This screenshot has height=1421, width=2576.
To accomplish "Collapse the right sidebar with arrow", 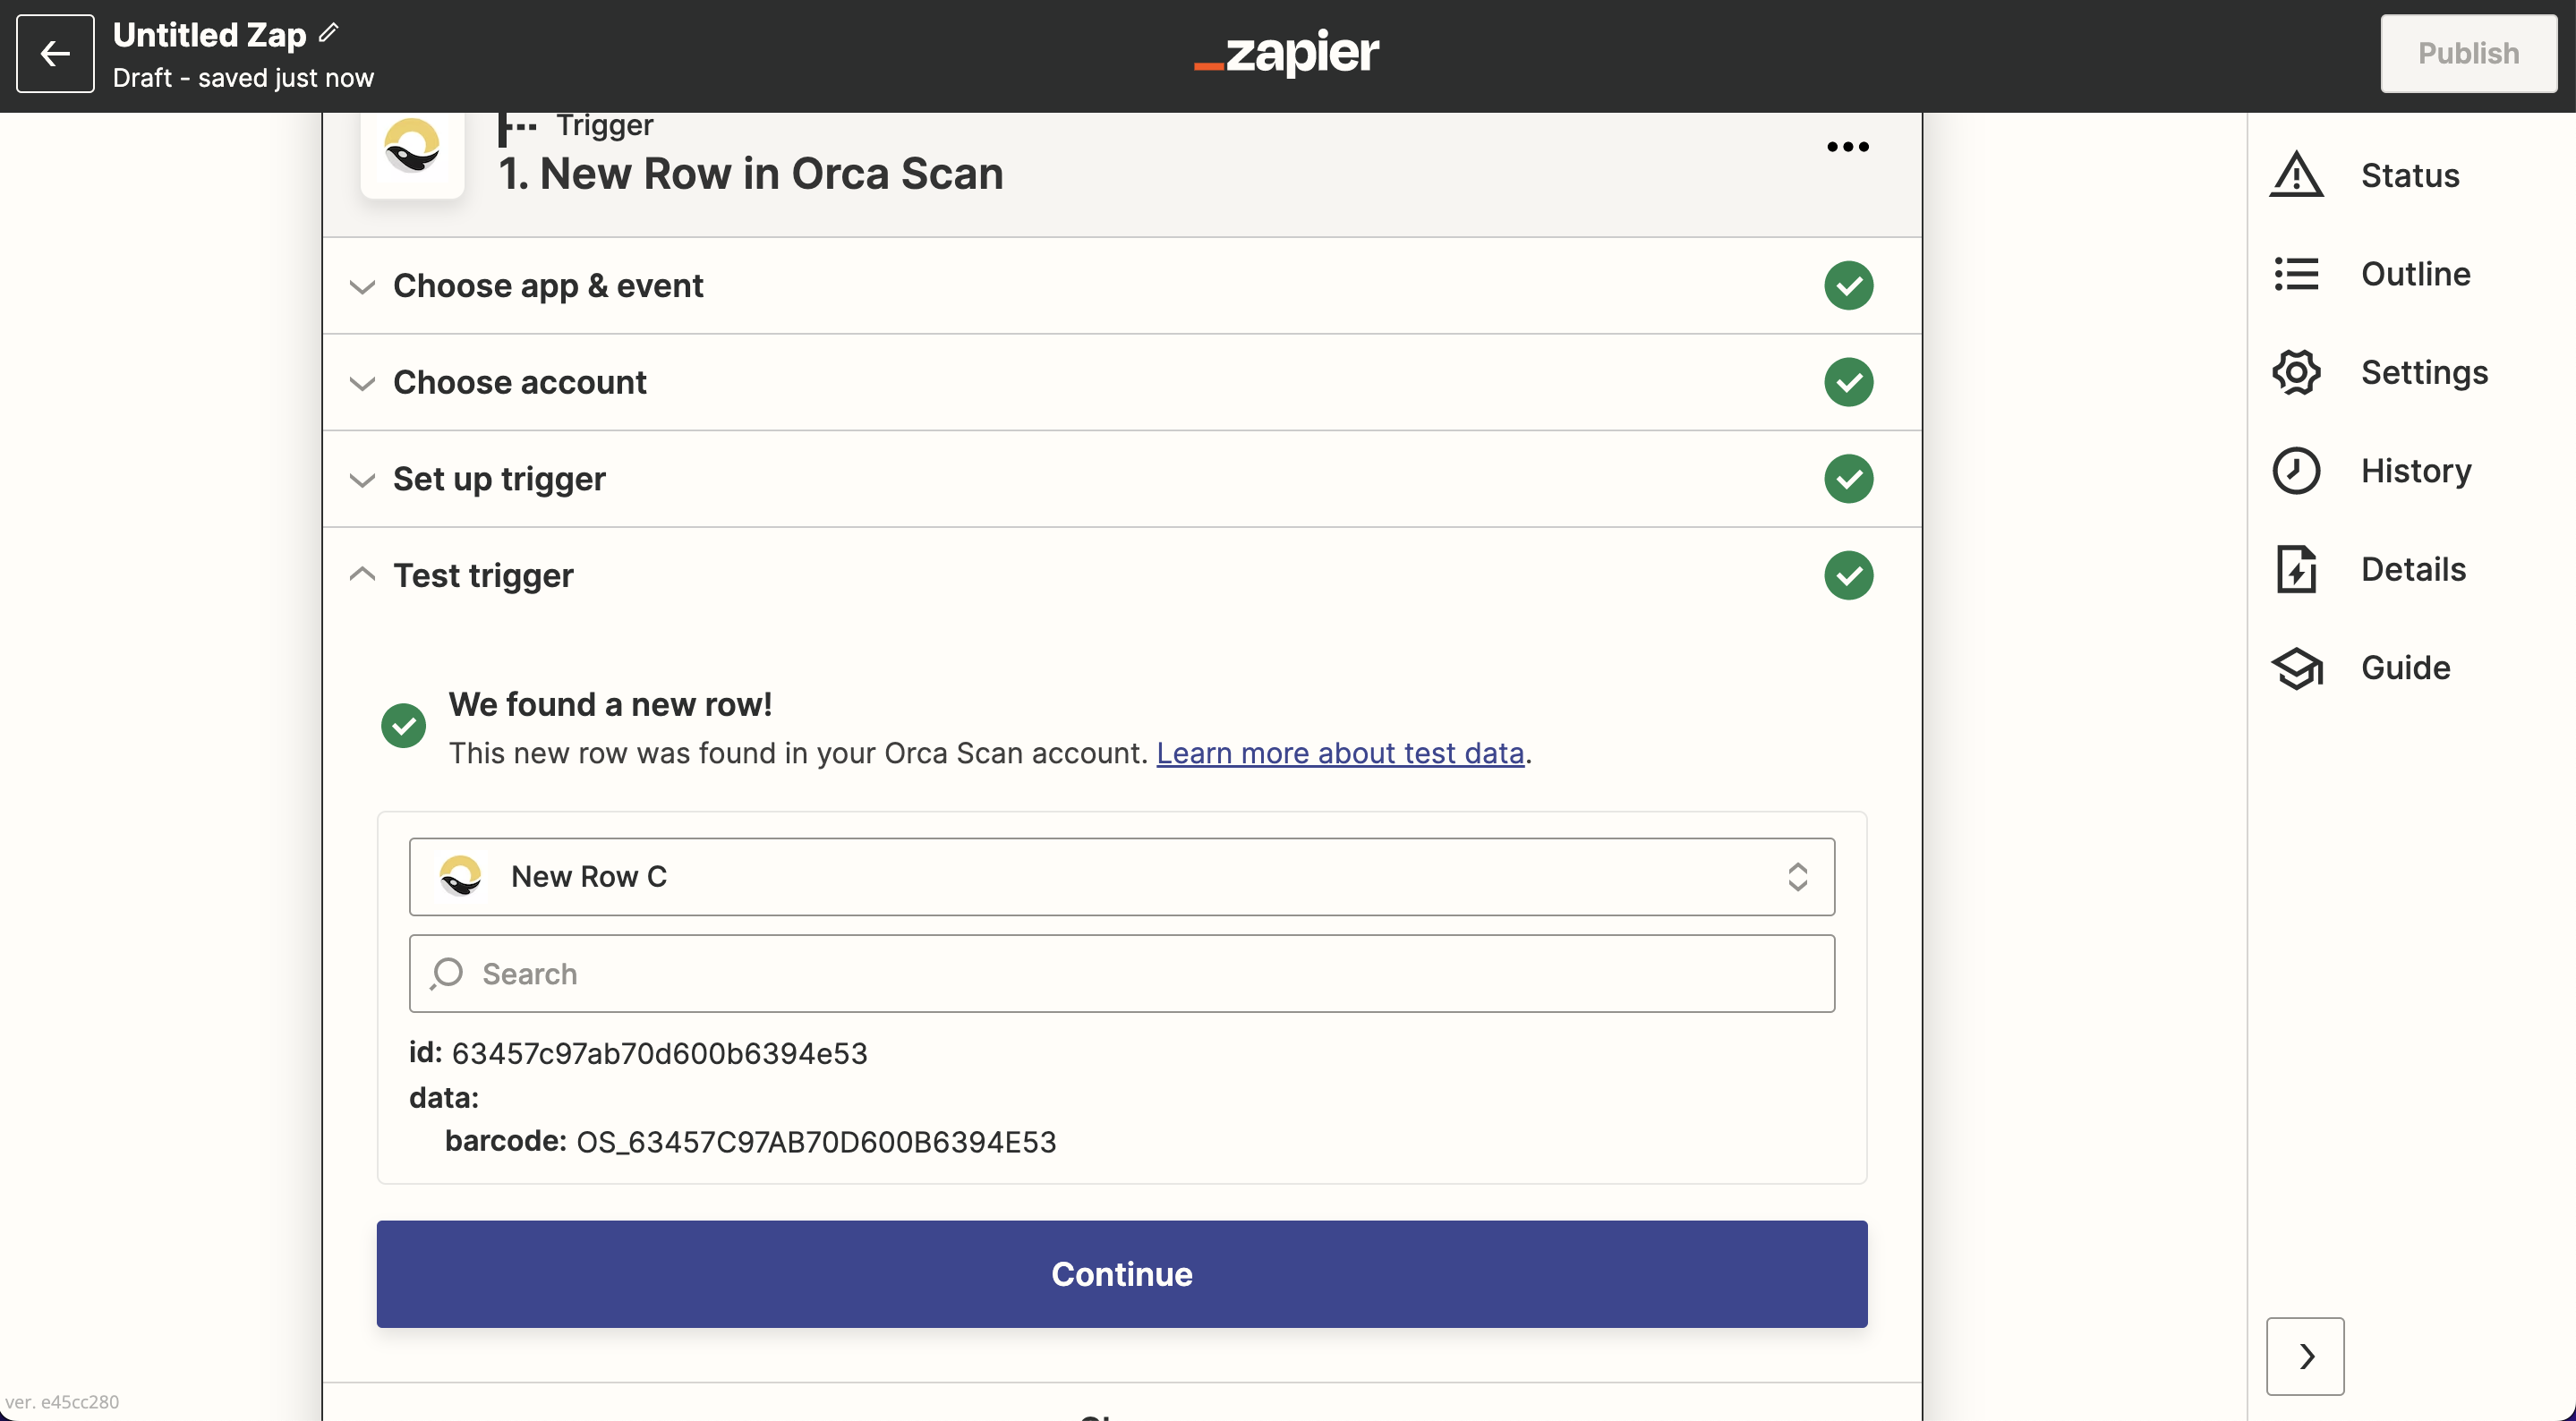I will 2305,1356.
